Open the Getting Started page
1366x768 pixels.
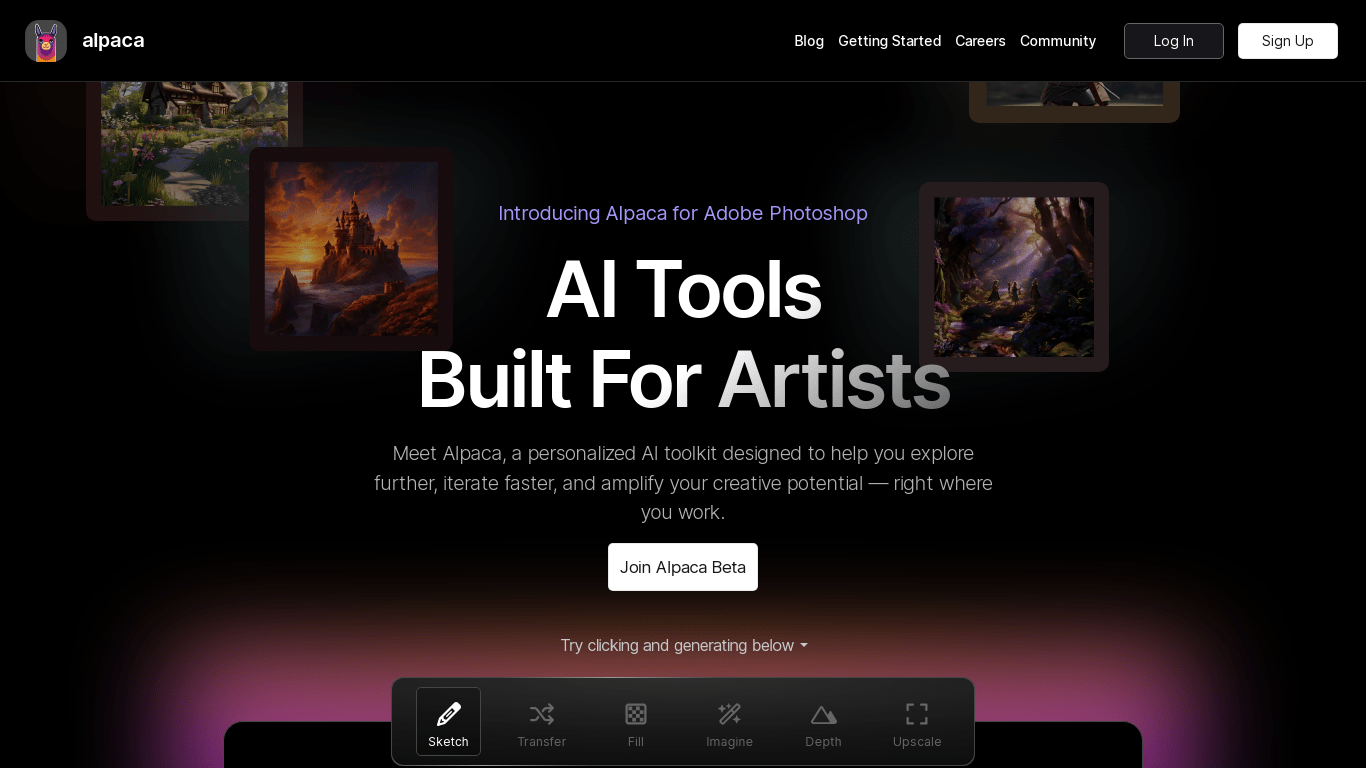click(x=889, y=41)
